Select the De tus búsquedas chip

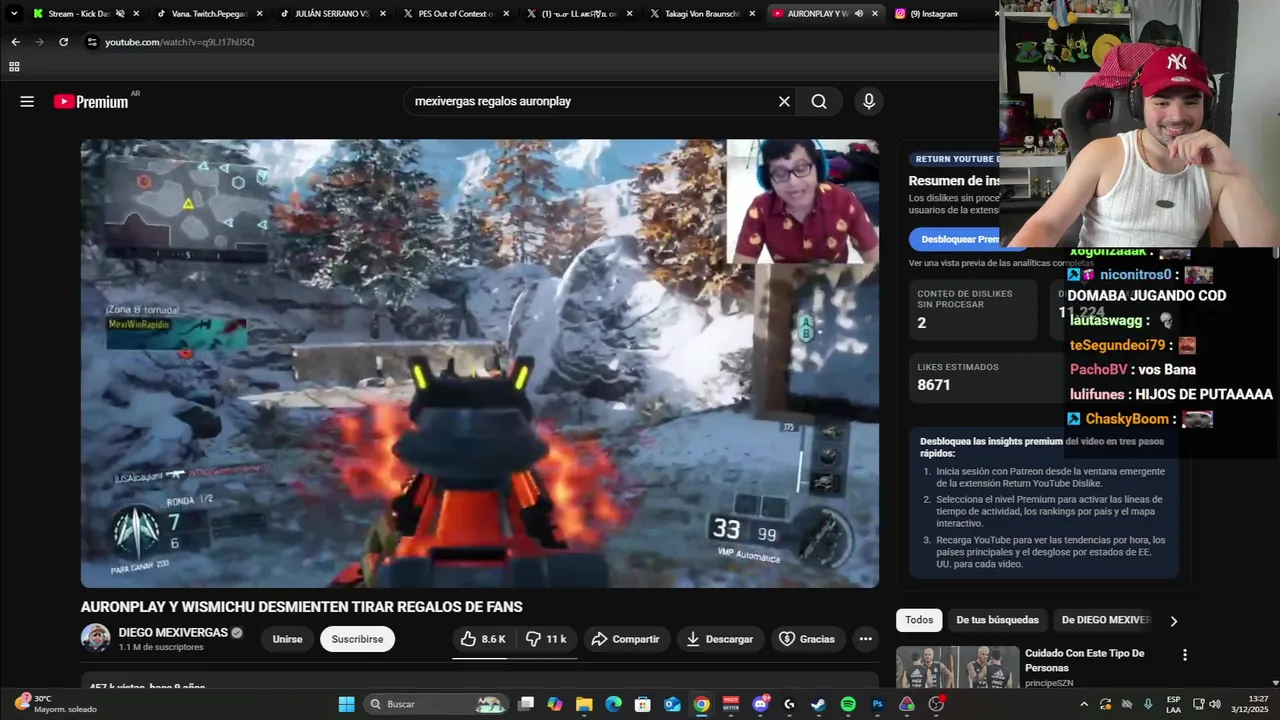pos(997,620)
